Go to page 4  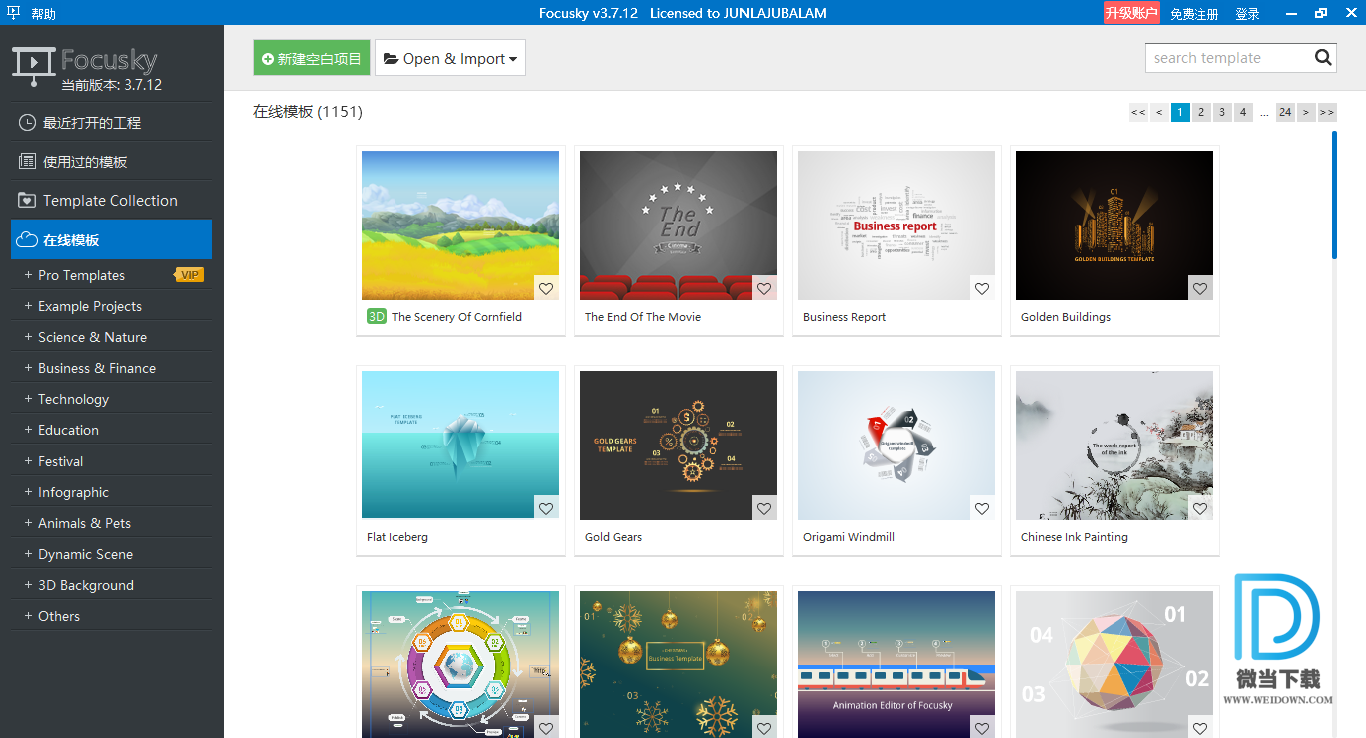coord(1243,112)
